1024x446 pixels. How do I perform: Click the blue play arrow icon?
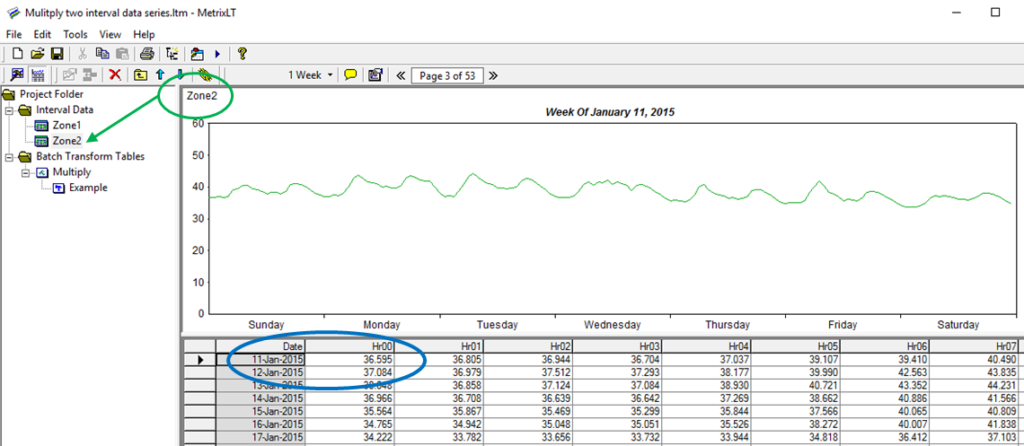217,53
